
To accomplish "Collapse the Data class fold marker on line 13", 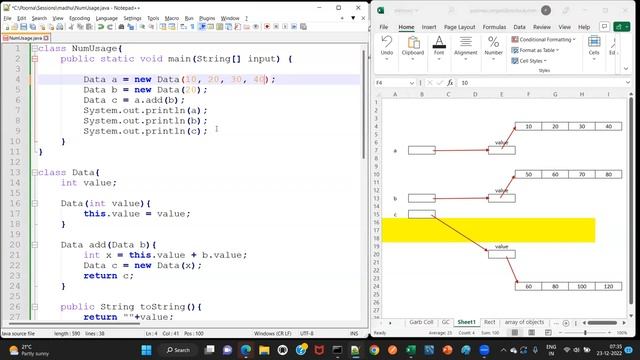I will [35, 173].
